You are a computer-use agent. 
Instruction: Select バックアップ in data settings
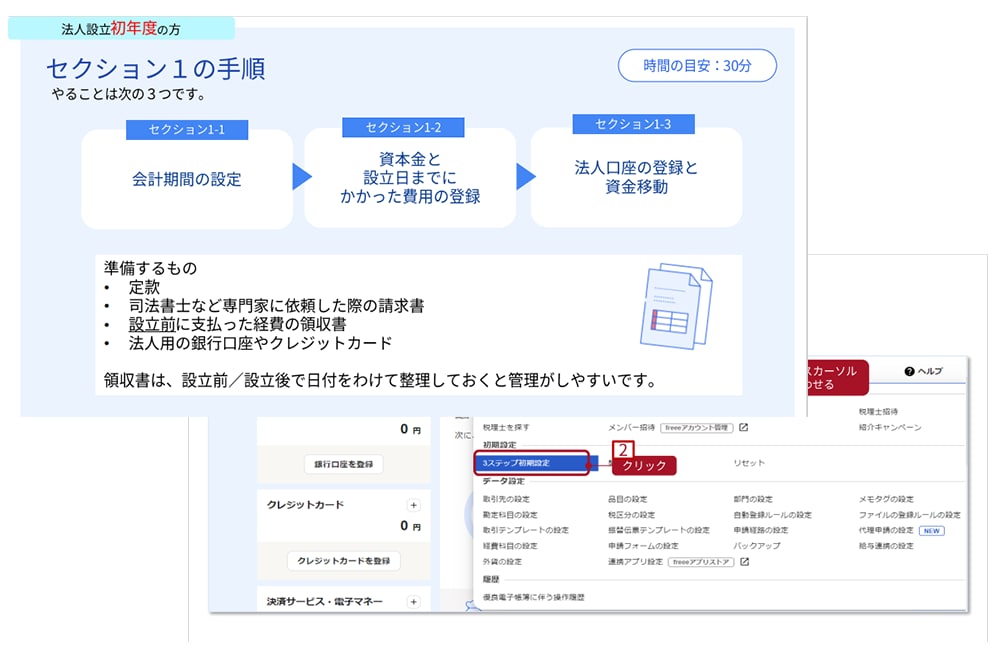coord(756,546)
